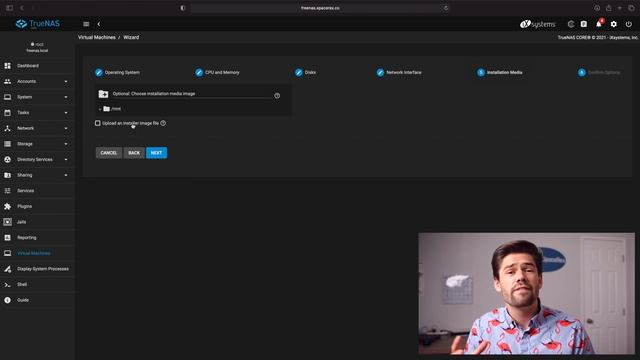
Task: Toggle the browser sidebar icon
Action: point(9,8)
